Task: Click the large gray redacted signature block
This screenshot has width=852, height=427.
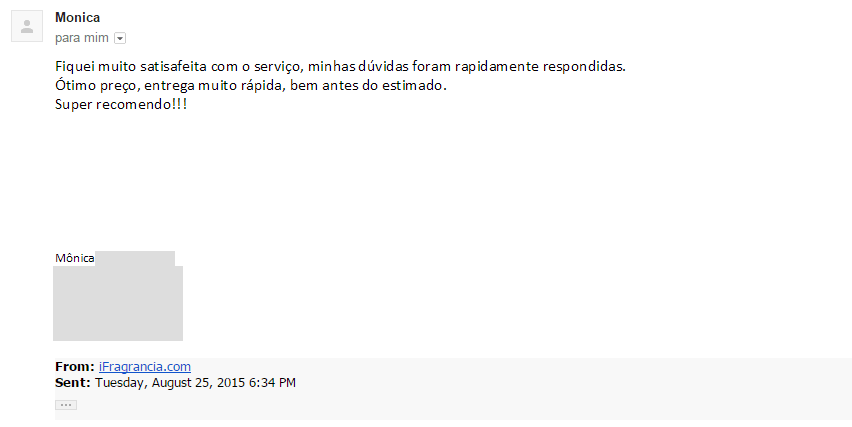Action: [x=118, y=303]
